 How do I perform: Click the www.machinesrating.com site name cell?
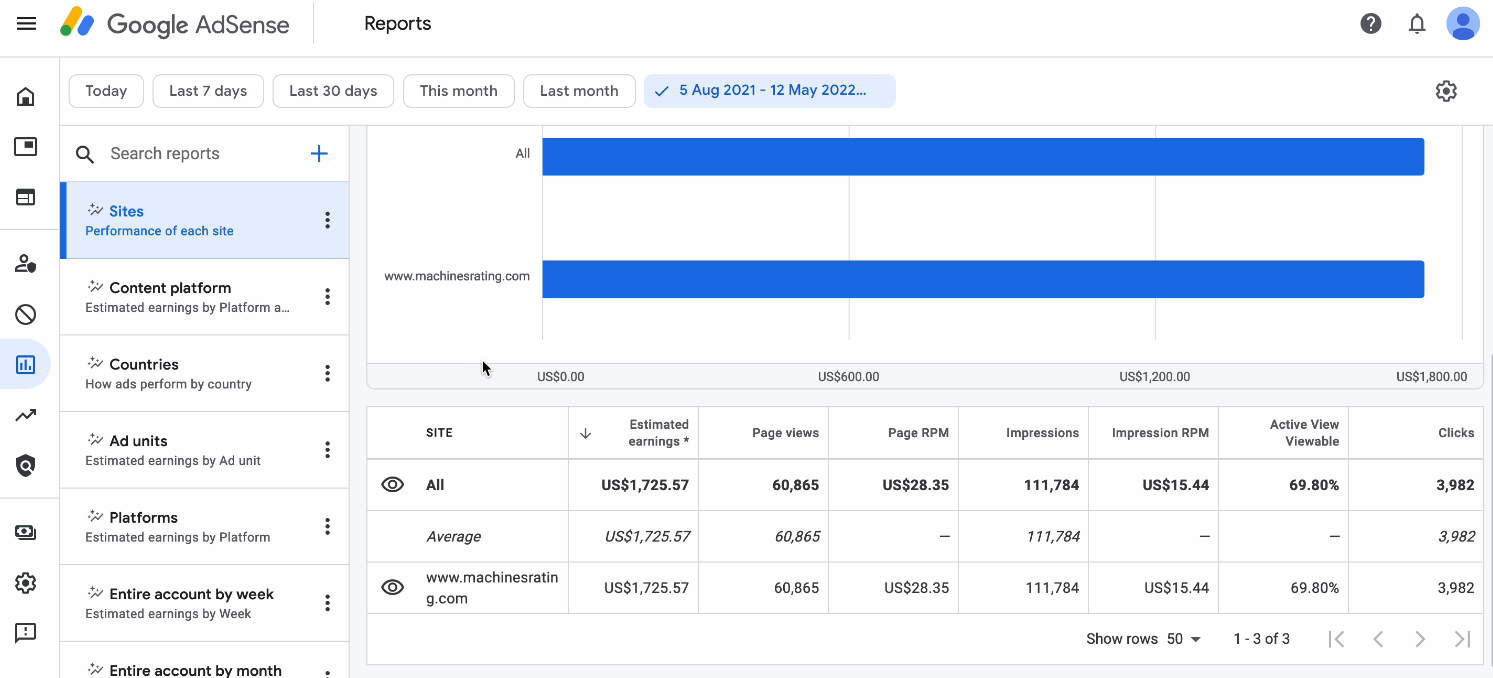coord(492,588)
